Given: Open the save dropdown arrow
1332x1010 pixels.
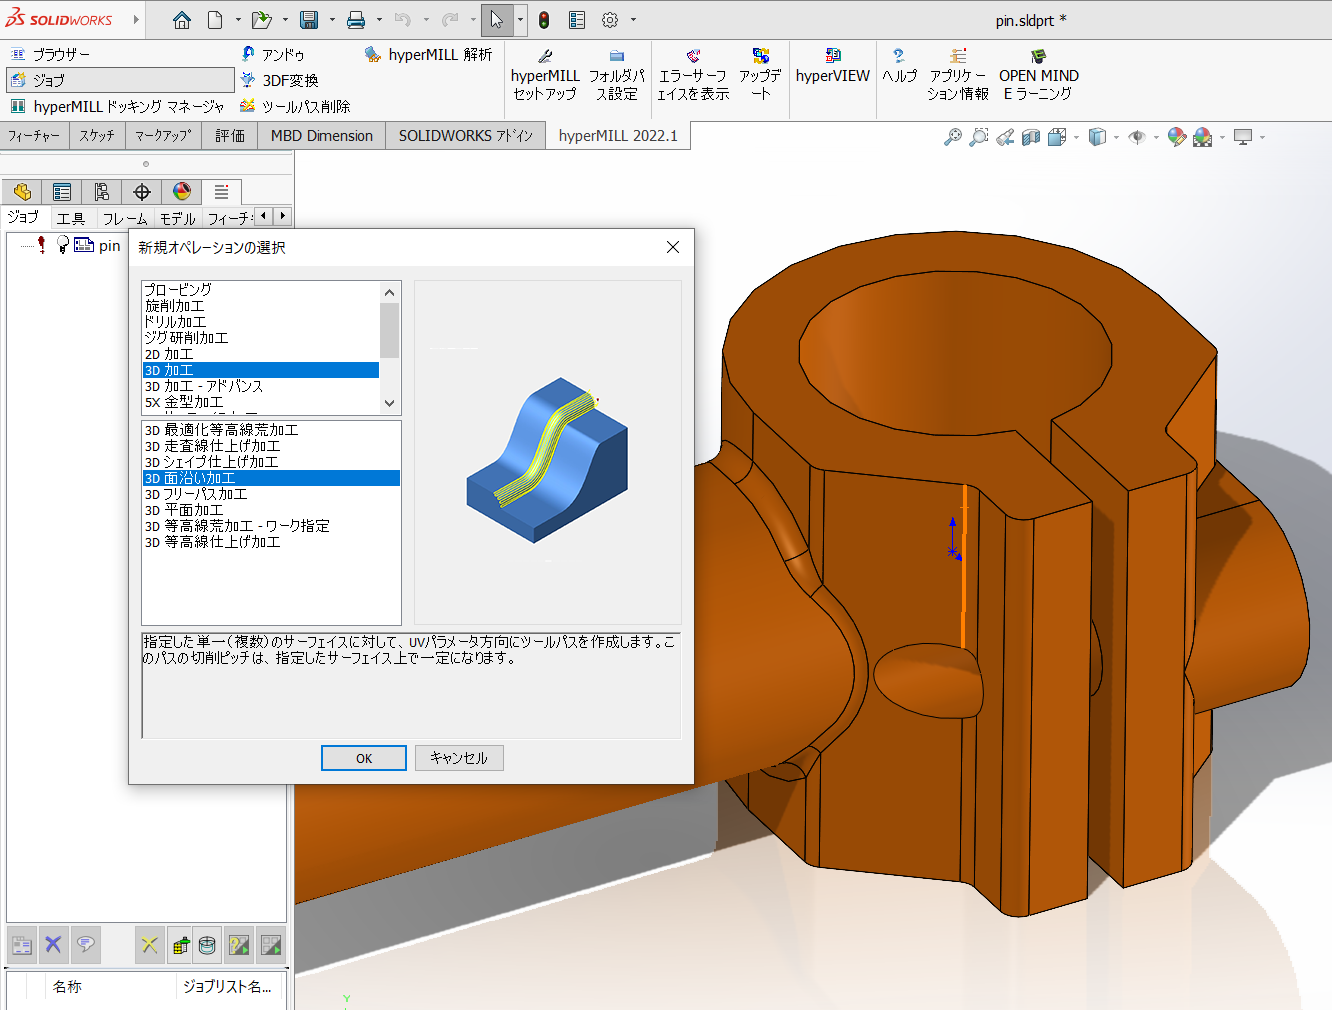Looking at the screenshot, I should pyautogui.click(x=332, y=20).
